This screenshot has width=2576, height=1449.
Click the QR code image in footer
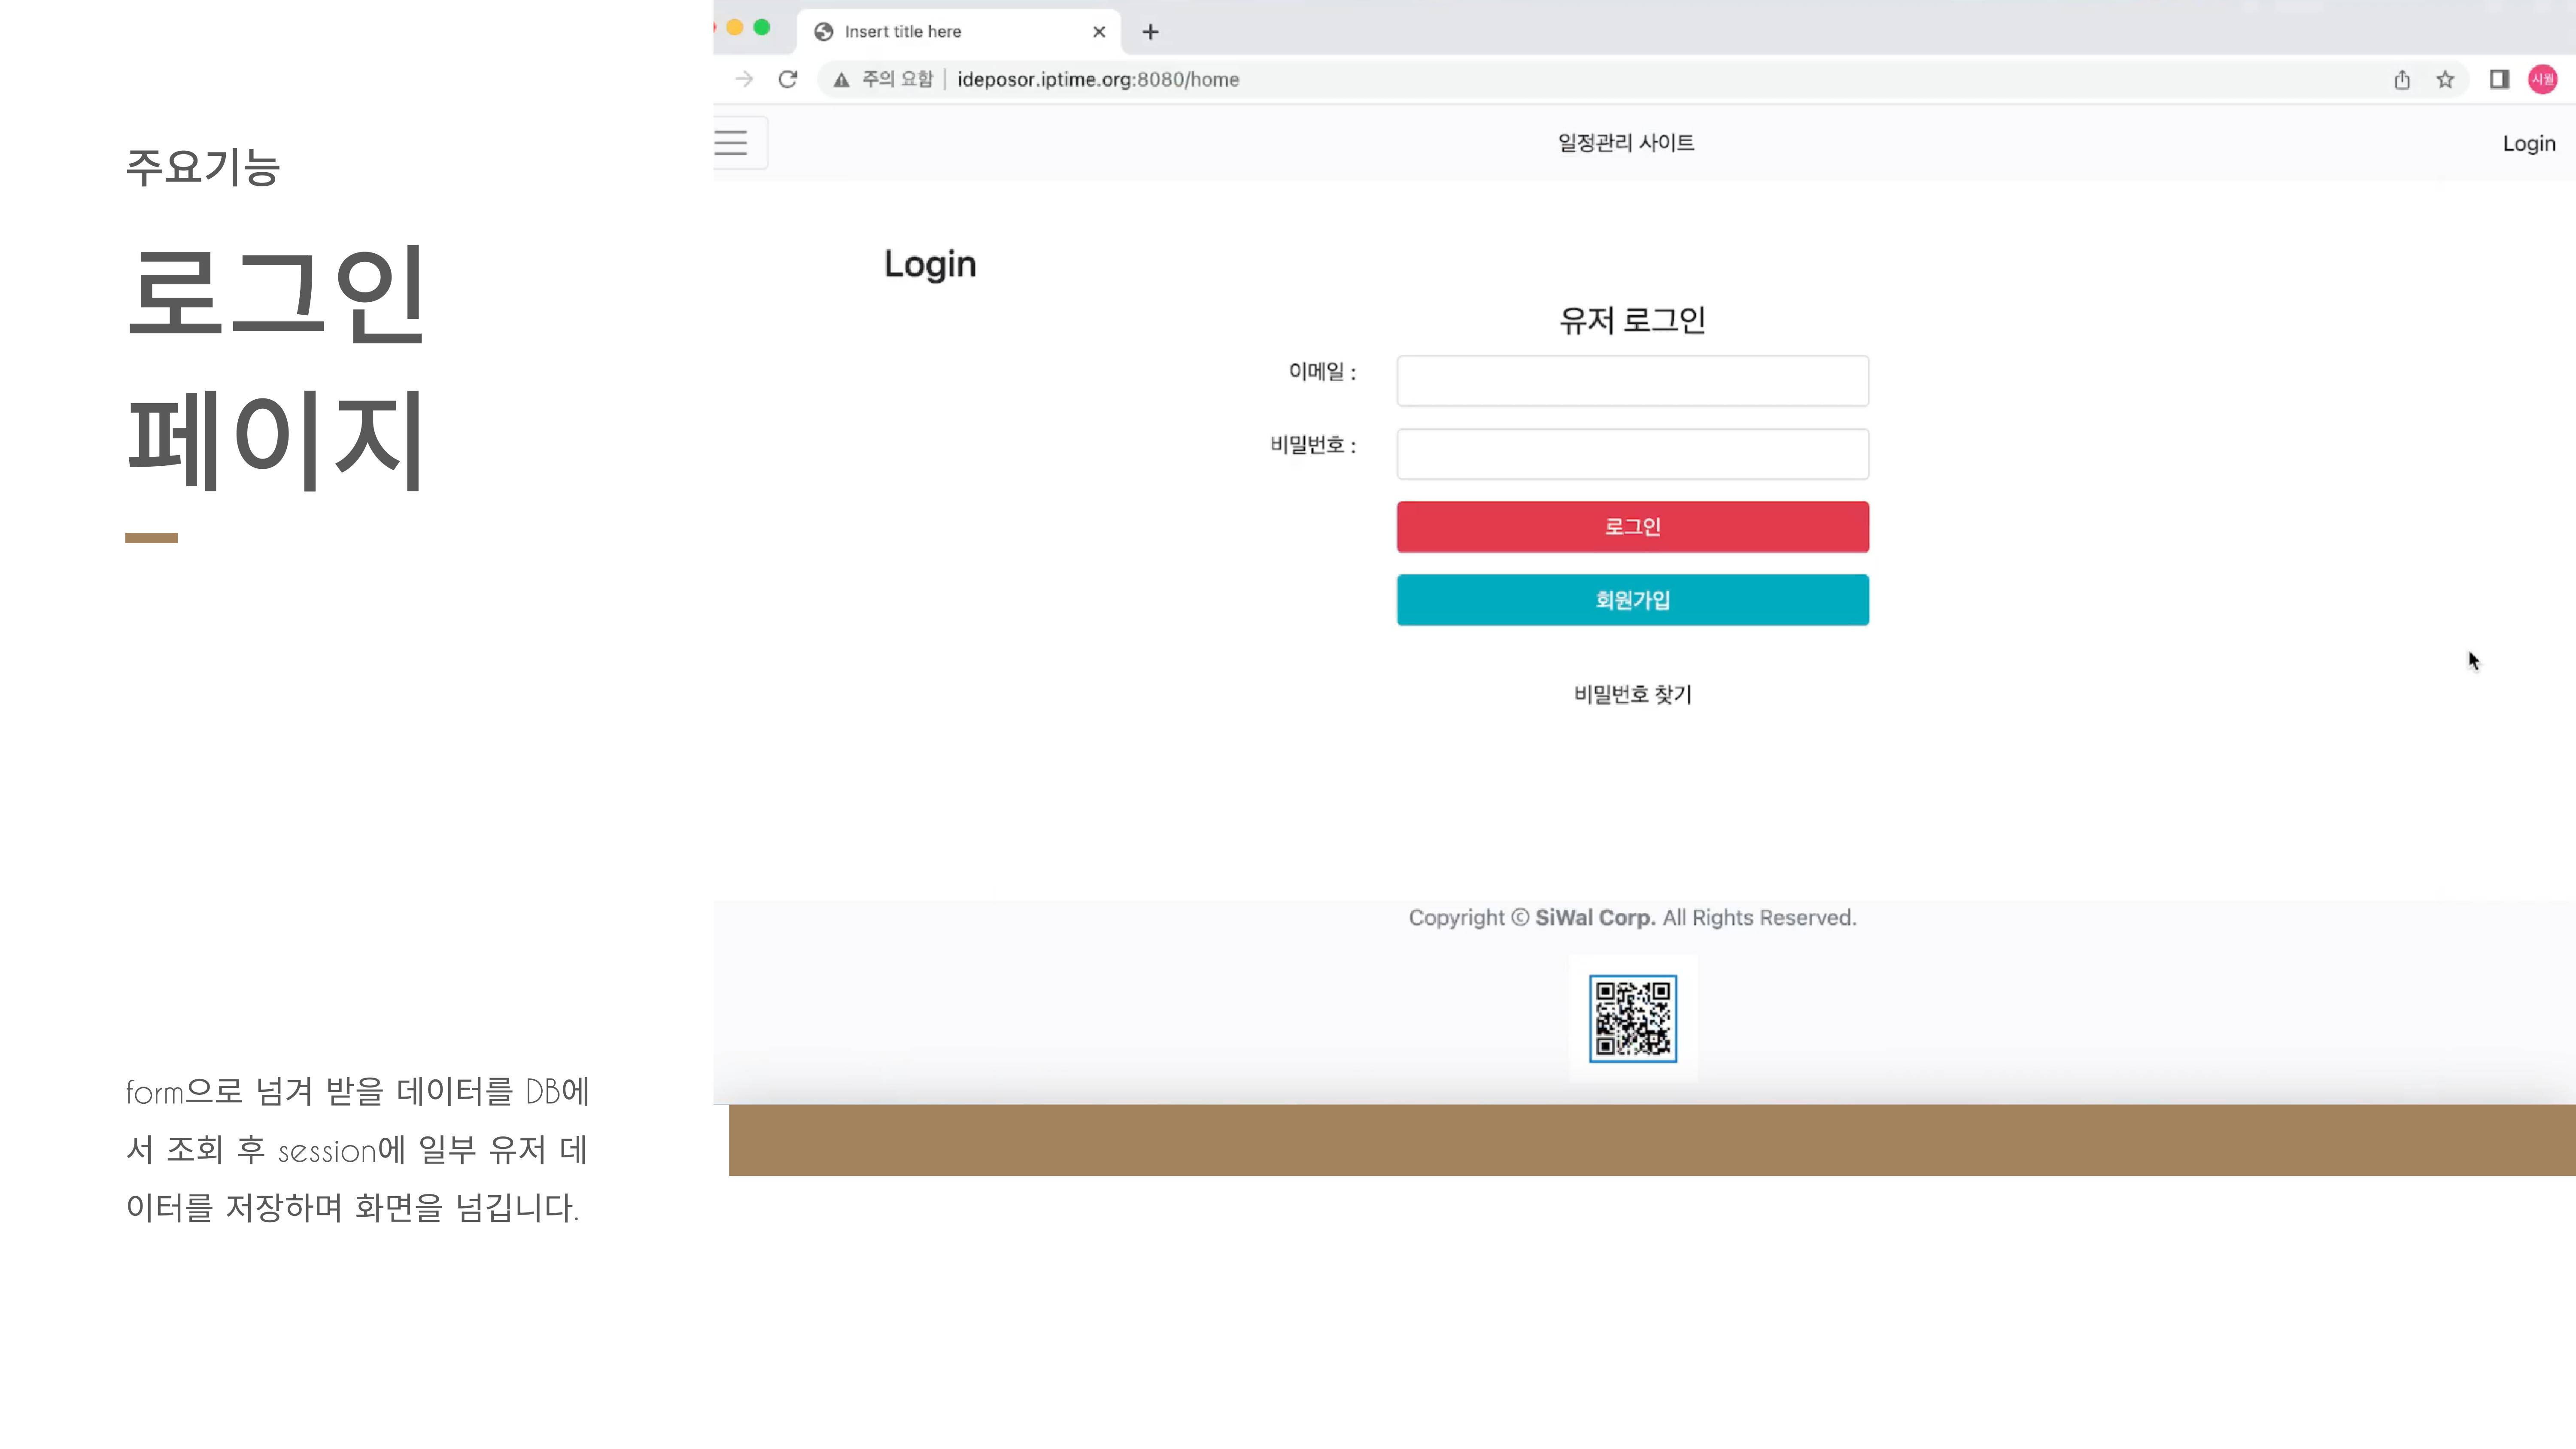[x=1633, y=1019]
